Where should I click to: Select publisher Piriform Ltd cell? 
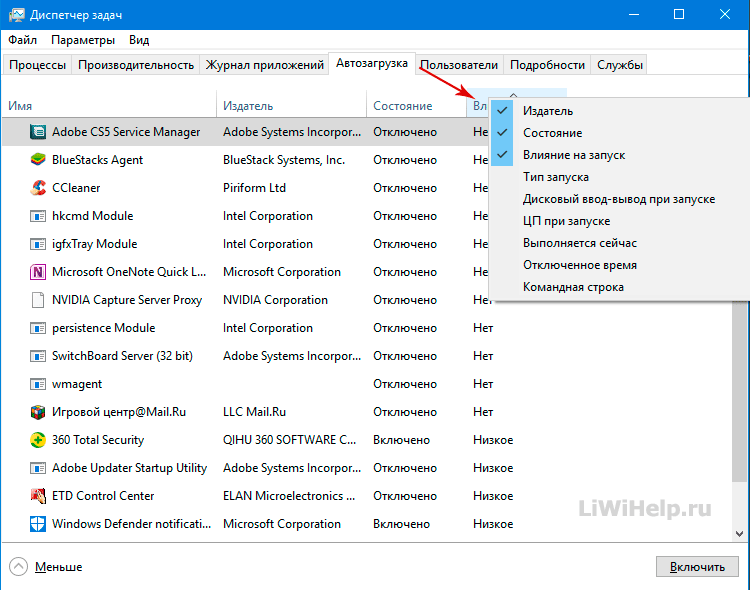[254, 188]
